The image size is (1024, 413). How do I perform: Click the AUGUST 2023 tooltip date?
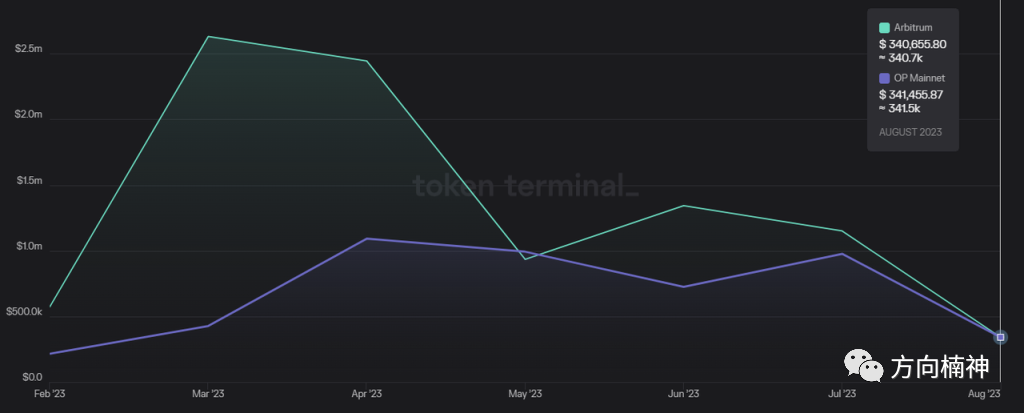click(x=910, y=132)
